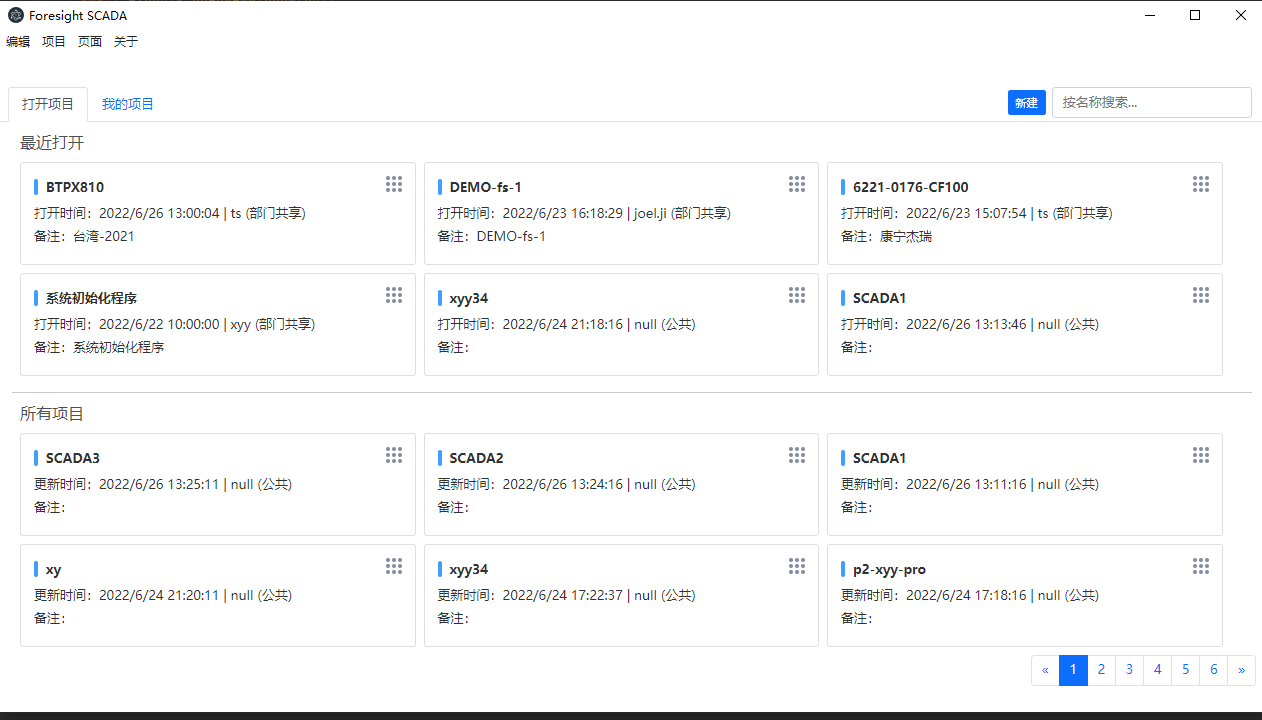Screen dimensions: 1262x720
Task: Click grid icon on SCADA2 card
Action: point(797,455)
